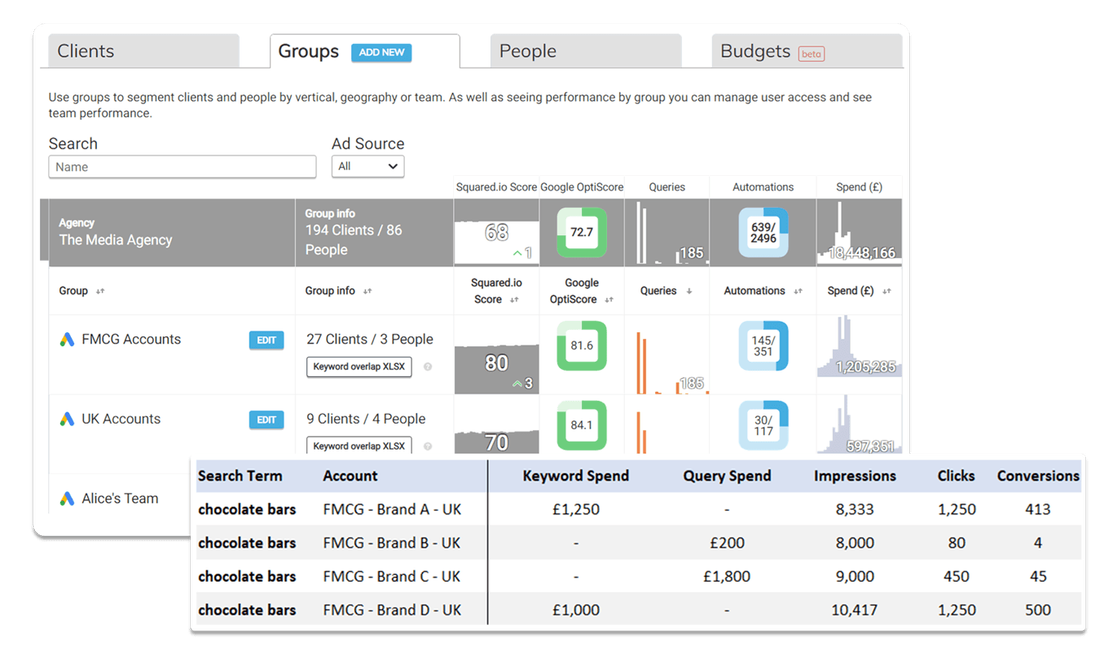This screenshot has height=650, width=1100.
Task: Open the FMCG Accounts group
Action: [x=131, y=339]
